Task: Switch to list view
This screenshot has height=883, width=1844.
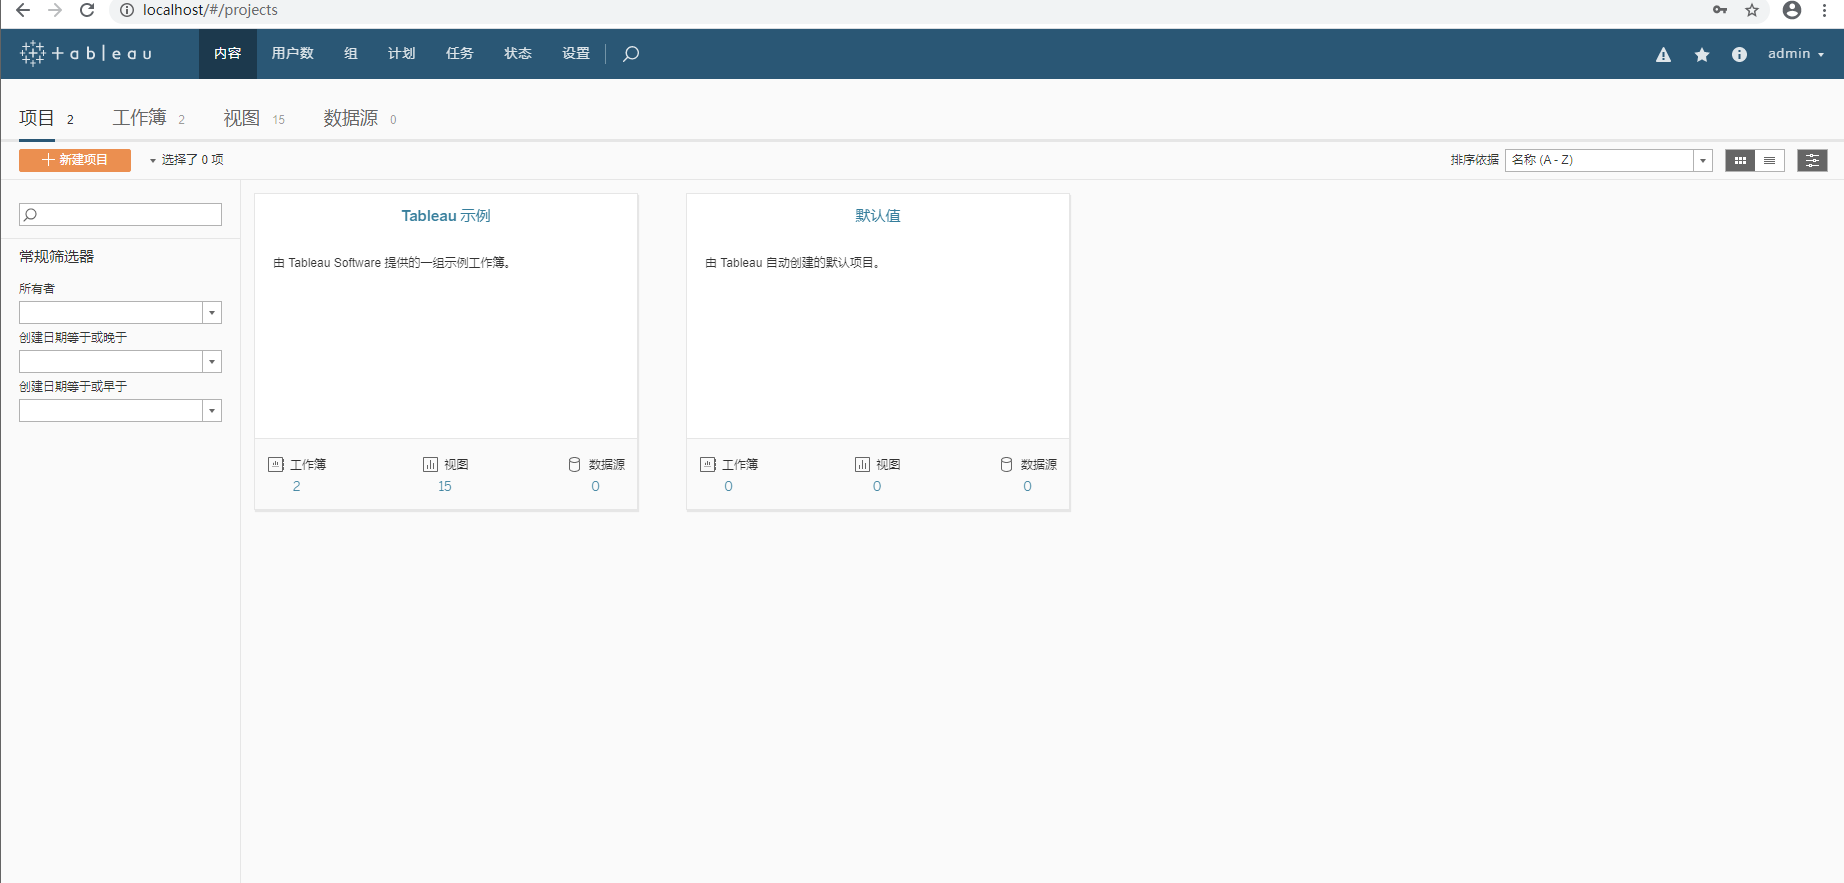Action: pos(1770,160)
